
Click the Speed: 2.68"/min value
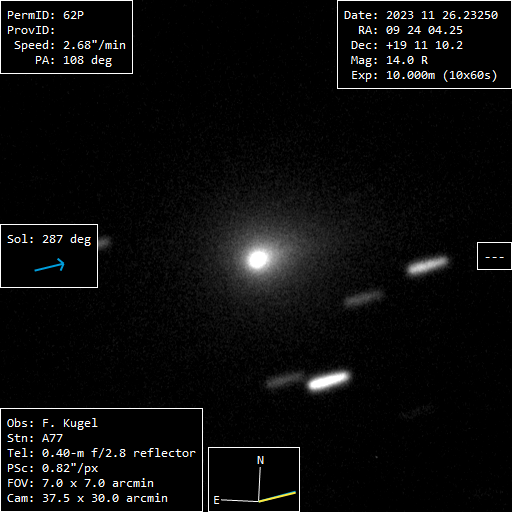[70, 45]
